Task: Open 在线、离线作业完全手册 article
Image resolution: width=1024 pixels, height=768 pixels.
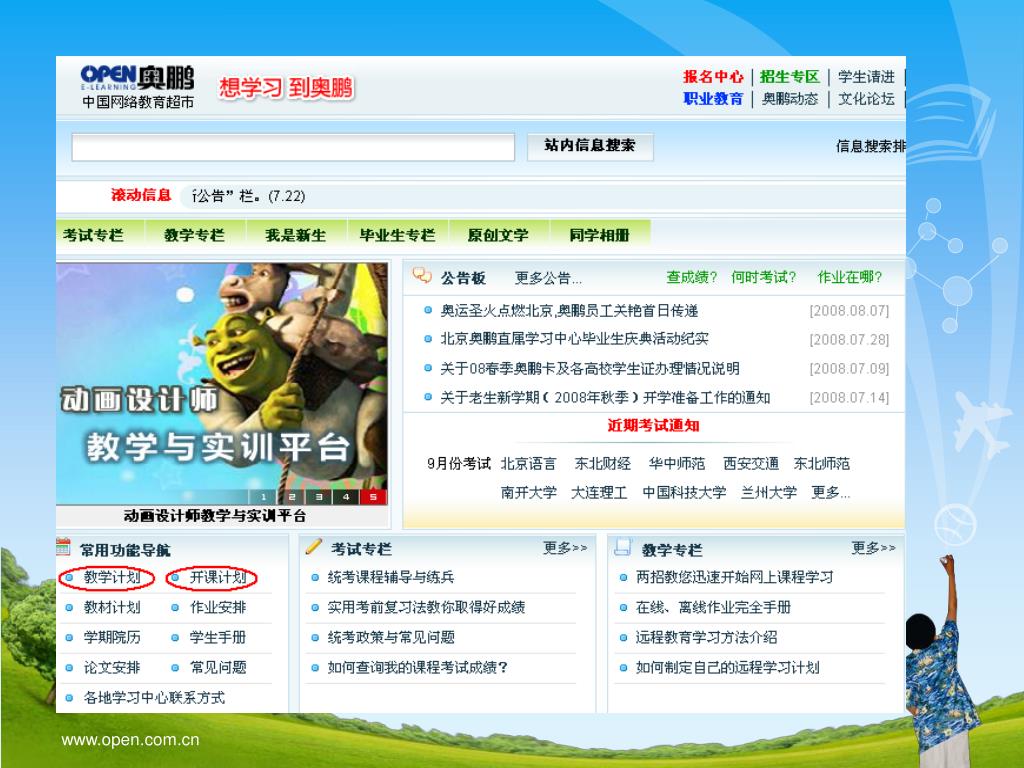Action: click(713, 607)
